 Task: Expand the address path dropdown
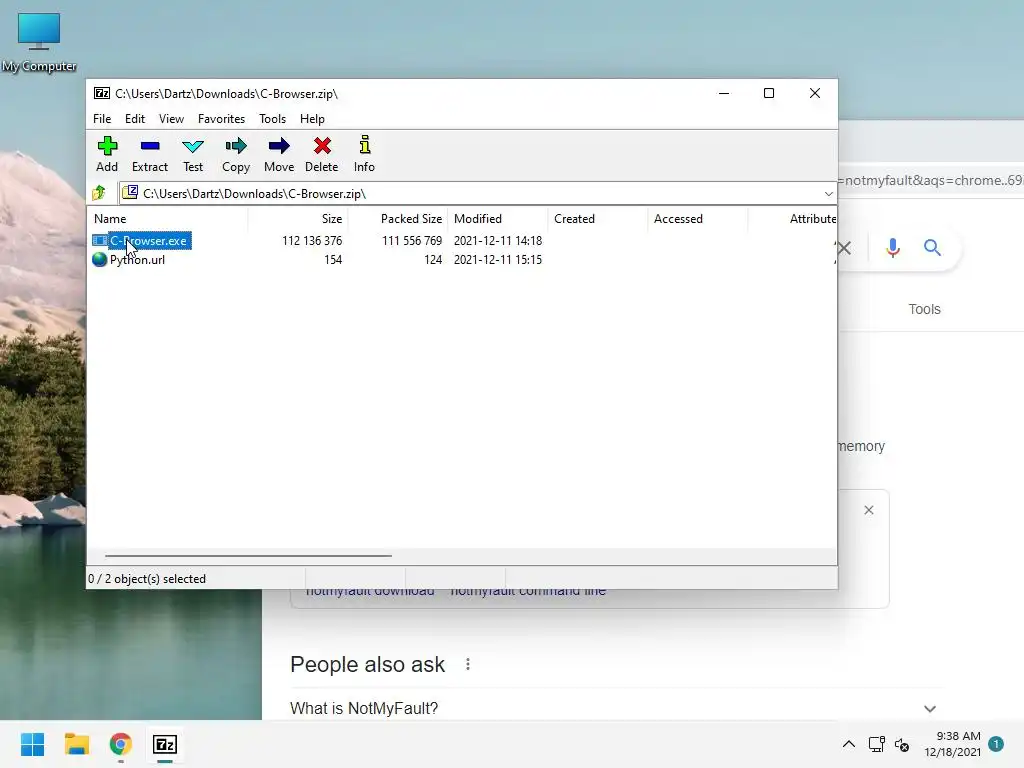coord(829,194)
